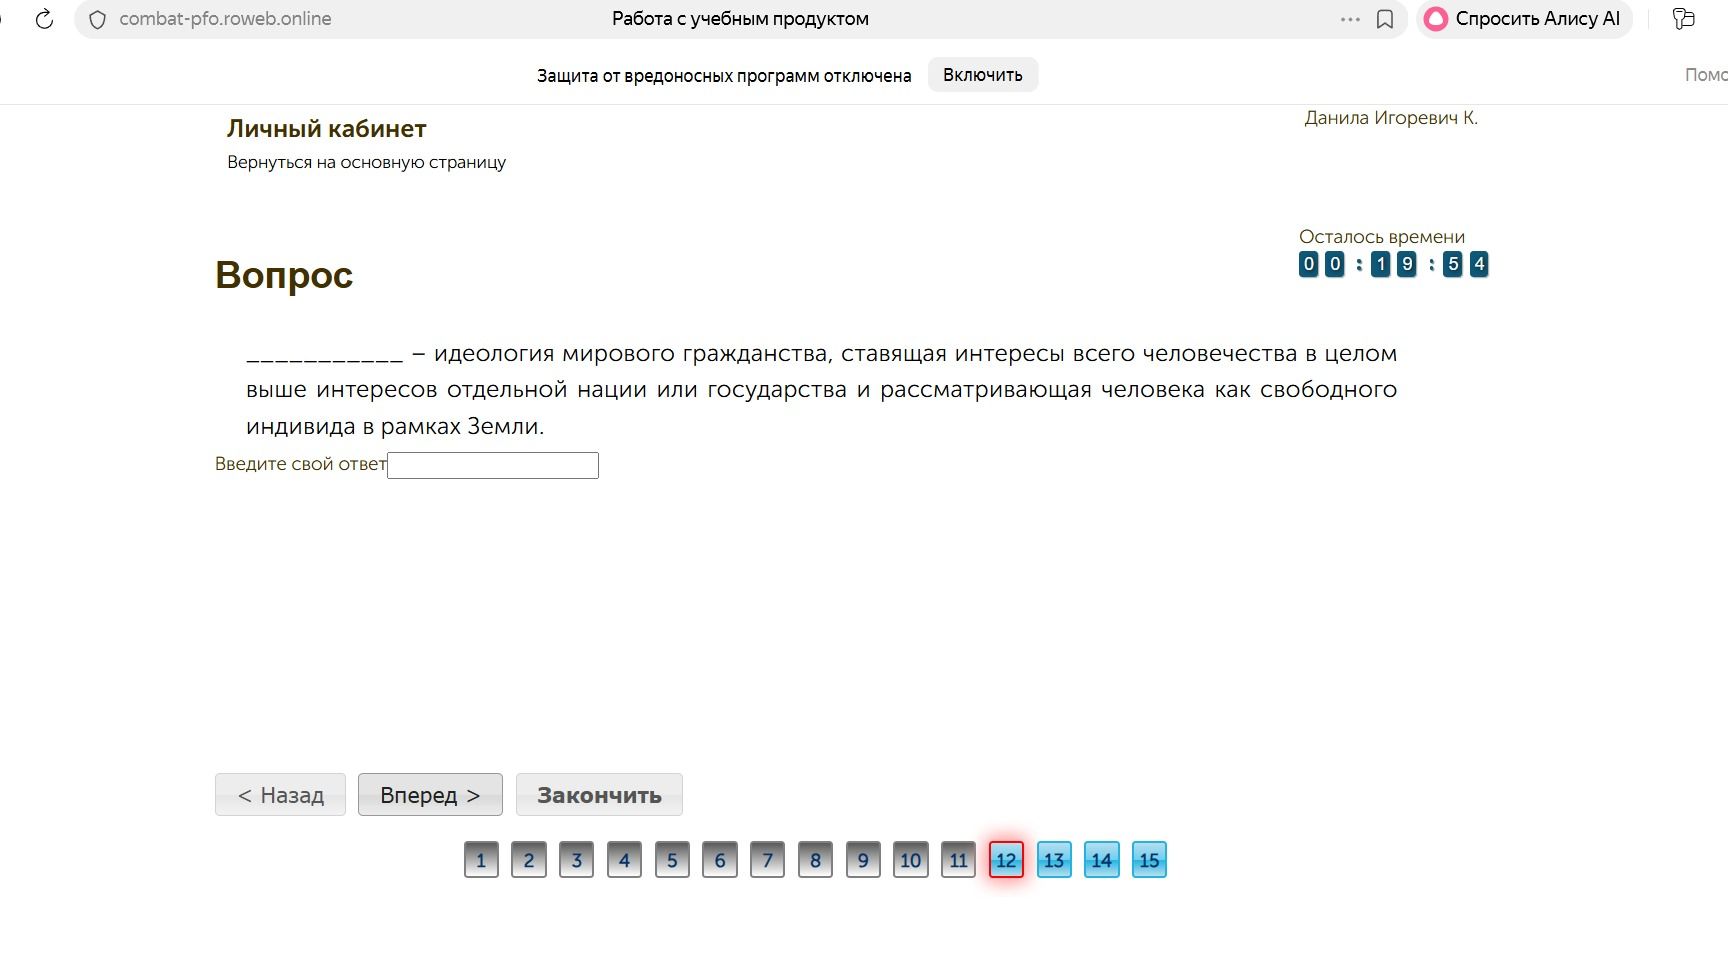Click the Alice AI circular logo icon
This screenshot has width=1728, height=972.
click(x=1436, y=19)
